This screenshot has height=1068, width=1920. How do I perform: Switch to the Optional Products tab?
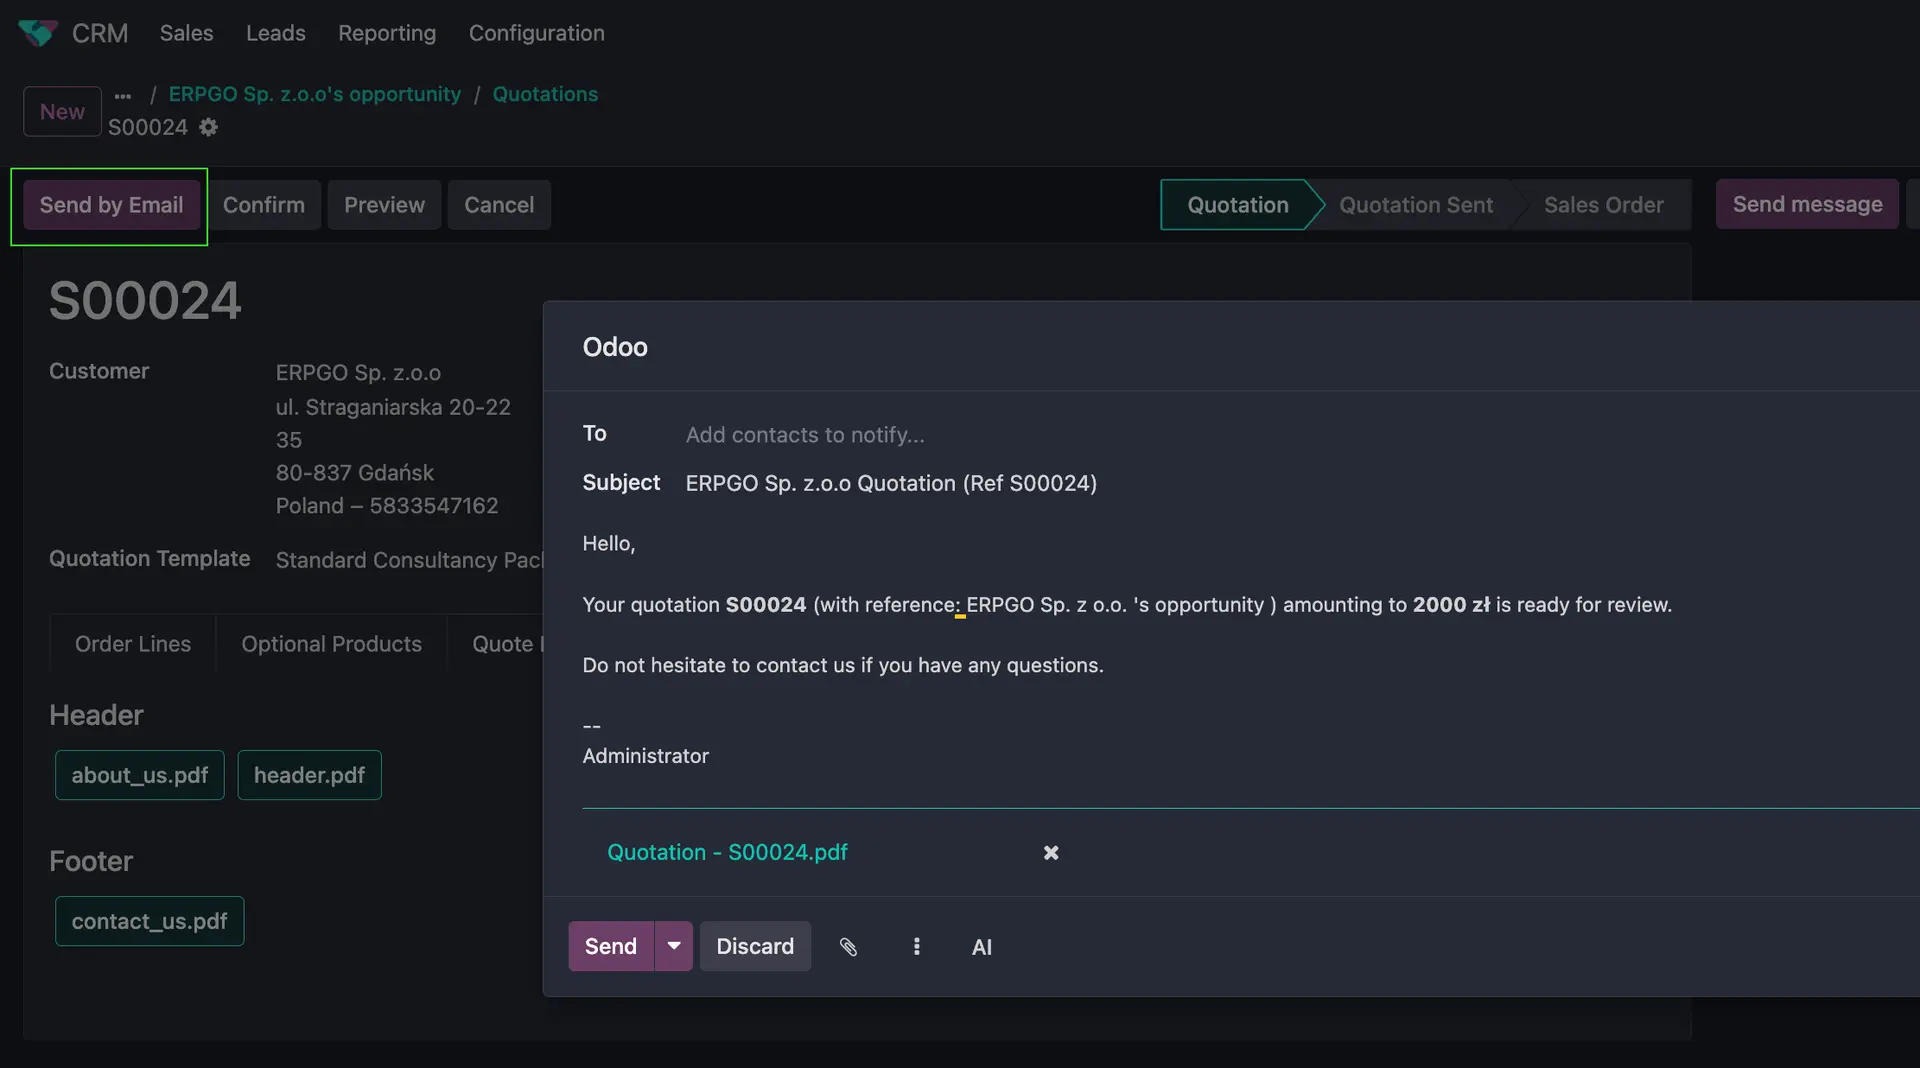point(331,644)
